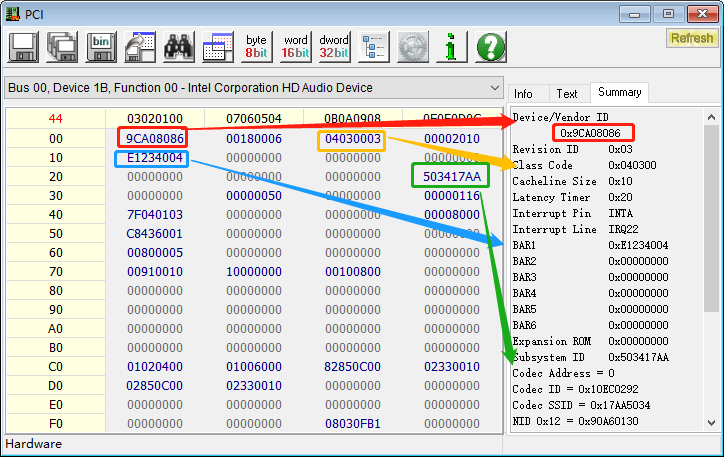Click the summary panel scroll down arrow
Viewport: 724px width, 457px height.
(x=711, y=422)
